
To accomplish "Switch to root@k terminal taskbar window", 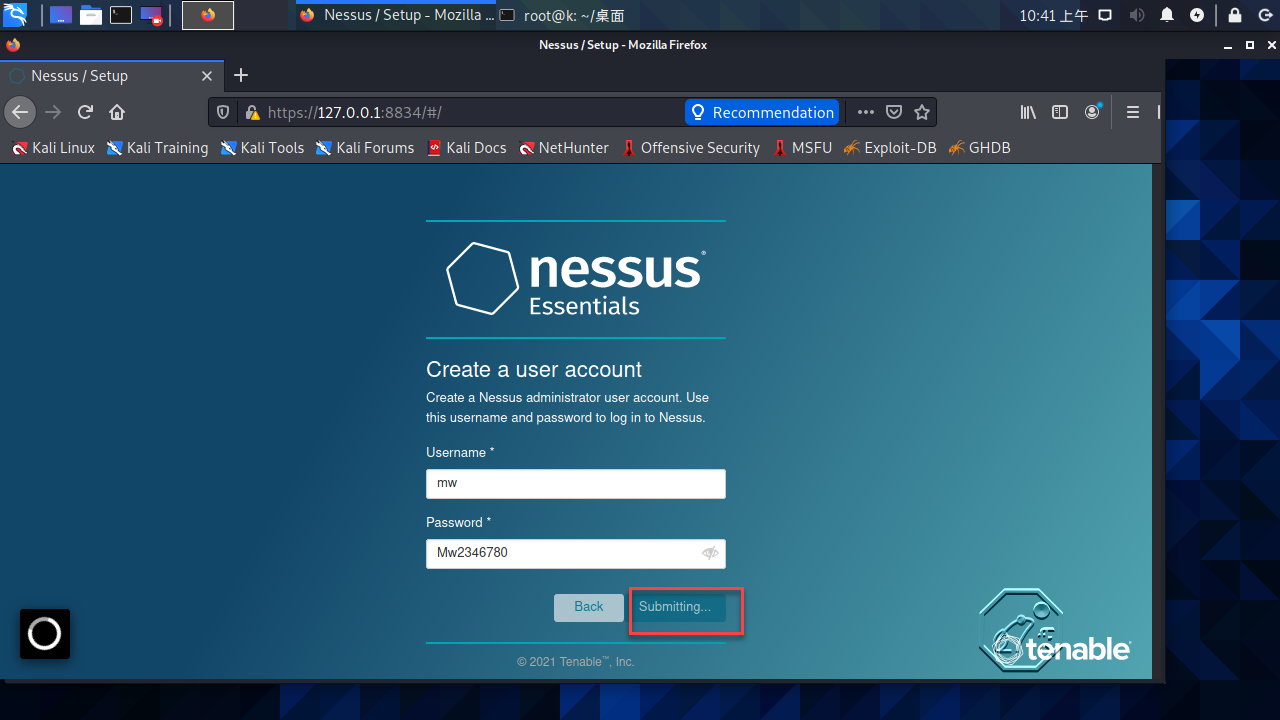I will tap(562, 15).
